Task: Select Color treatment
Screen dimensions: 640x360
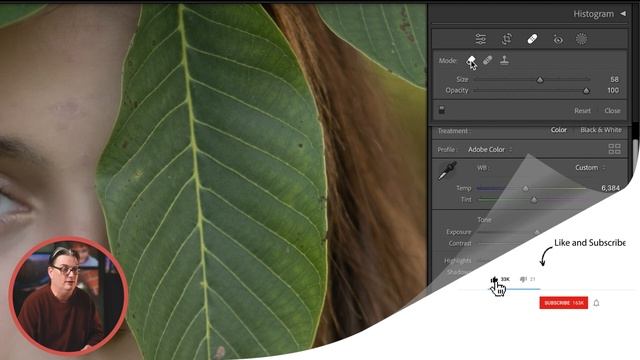Action: tap(559, 130)
